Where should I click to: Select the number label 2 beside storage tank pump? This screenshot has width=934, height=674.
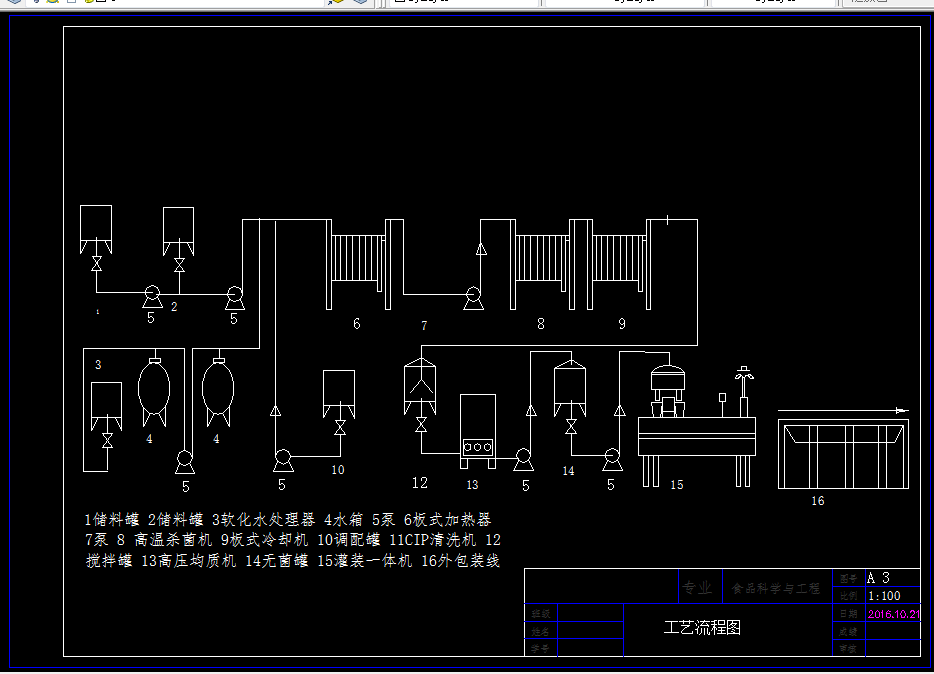(x=174, y=307)
